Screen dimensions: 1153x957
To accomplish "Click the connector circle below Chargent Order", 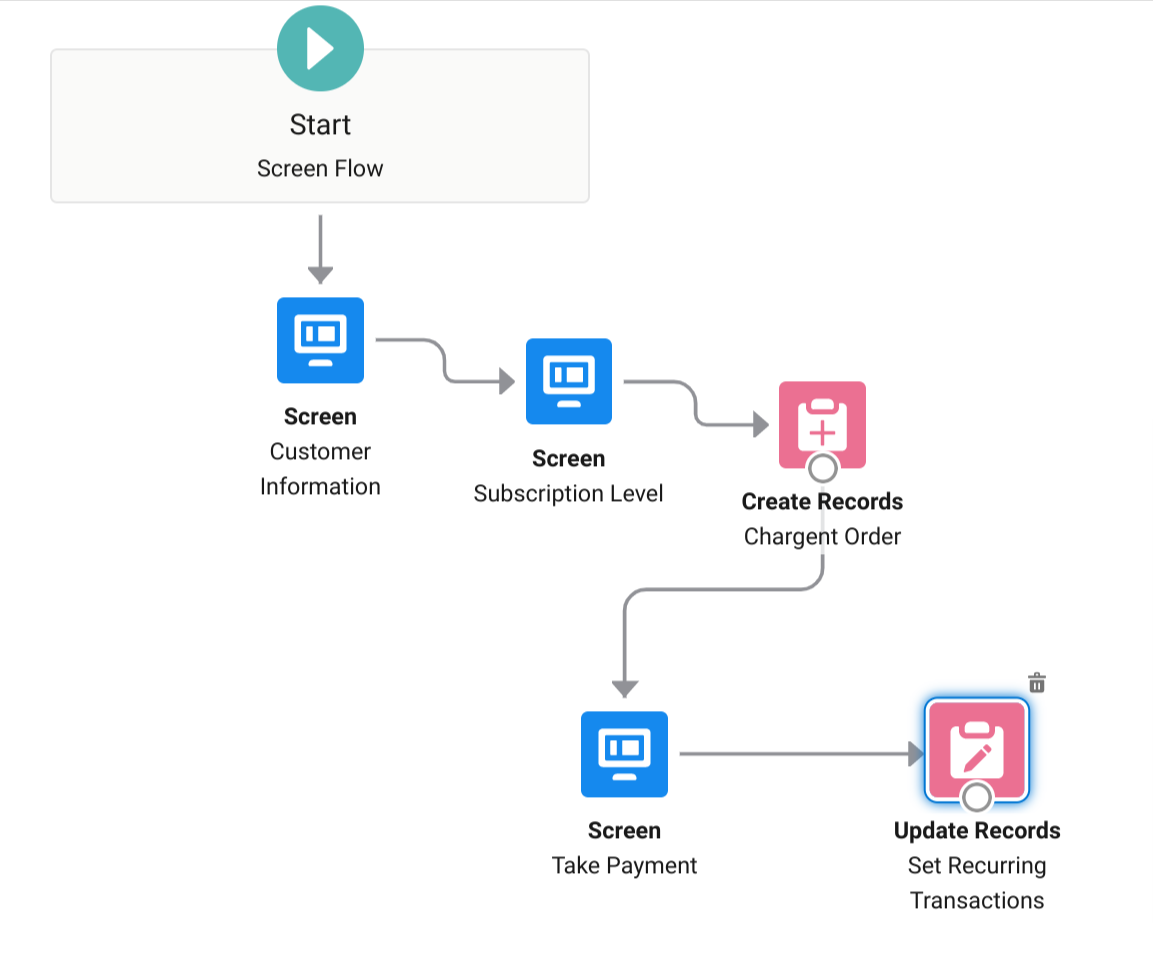I will click(822, 468).
